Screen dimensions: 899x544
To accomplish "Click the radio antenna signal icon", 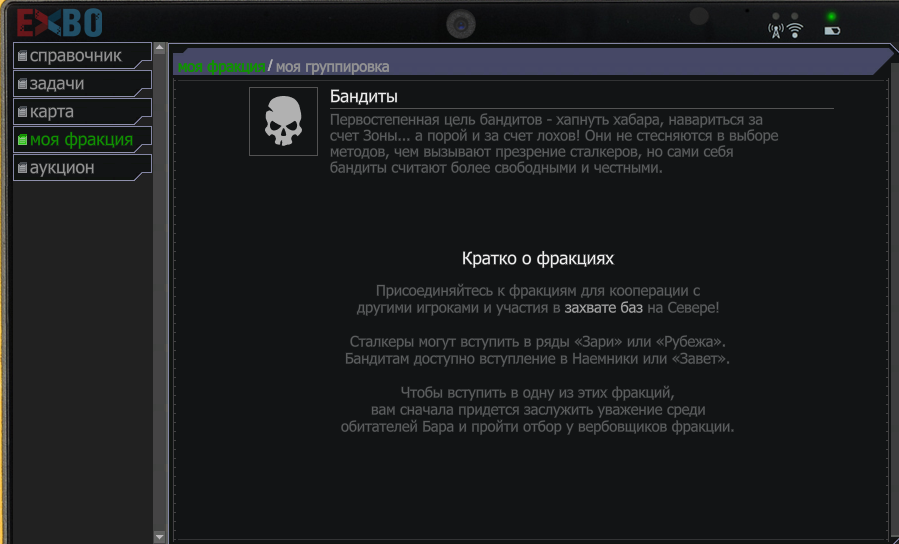I will pyautogui.click(x=774, y=30).
